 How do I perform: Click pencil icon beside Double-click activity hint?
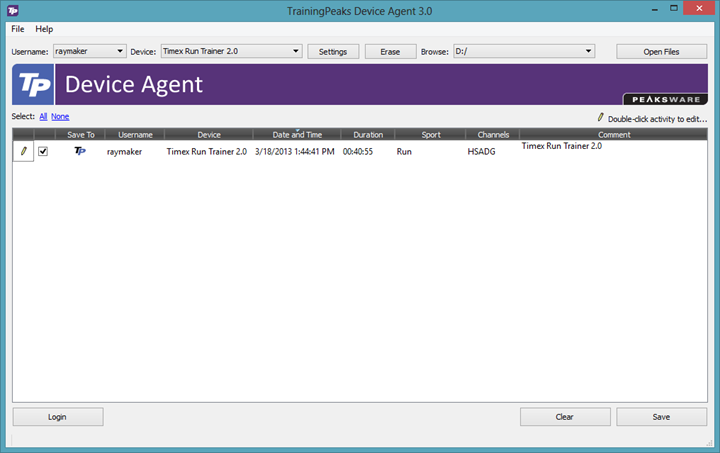tap(601, 117)
